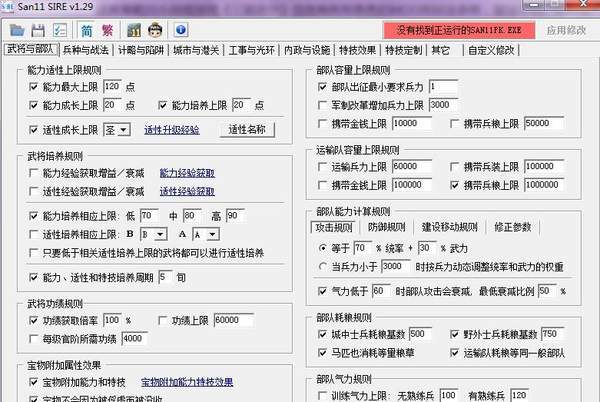600x402 pixels.
Task: Click the 野外士兵耗粮基数 field showing 750
Action: click(553, 334)
